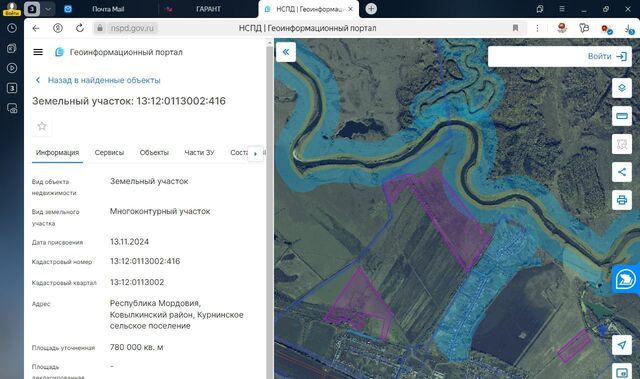The image size is (640, 379).
Task: Click the area selection map tool
Action: point(622,144)
